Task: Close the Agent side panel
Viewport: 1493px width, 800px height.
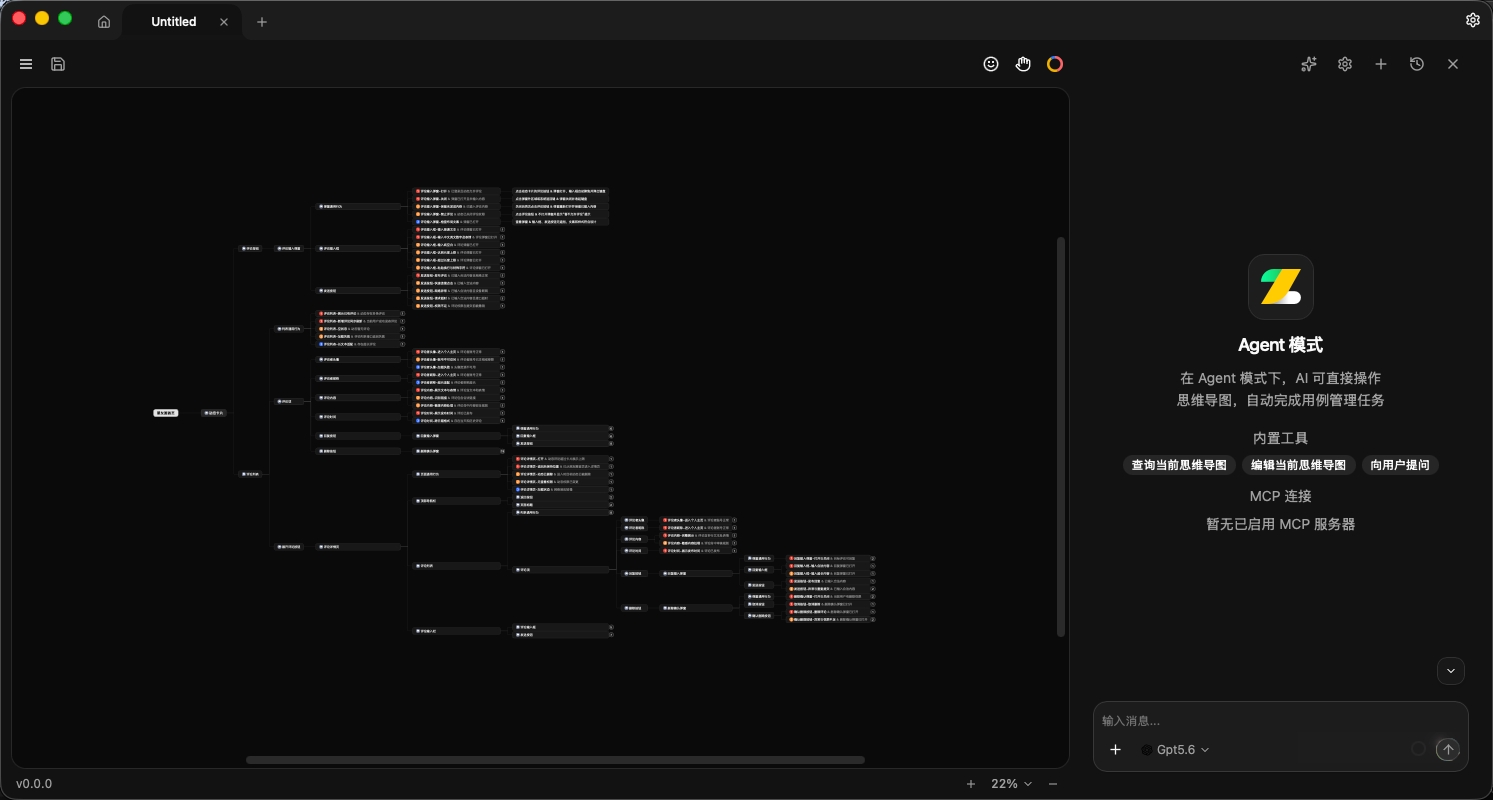Action: click(x=1453, y=64)
